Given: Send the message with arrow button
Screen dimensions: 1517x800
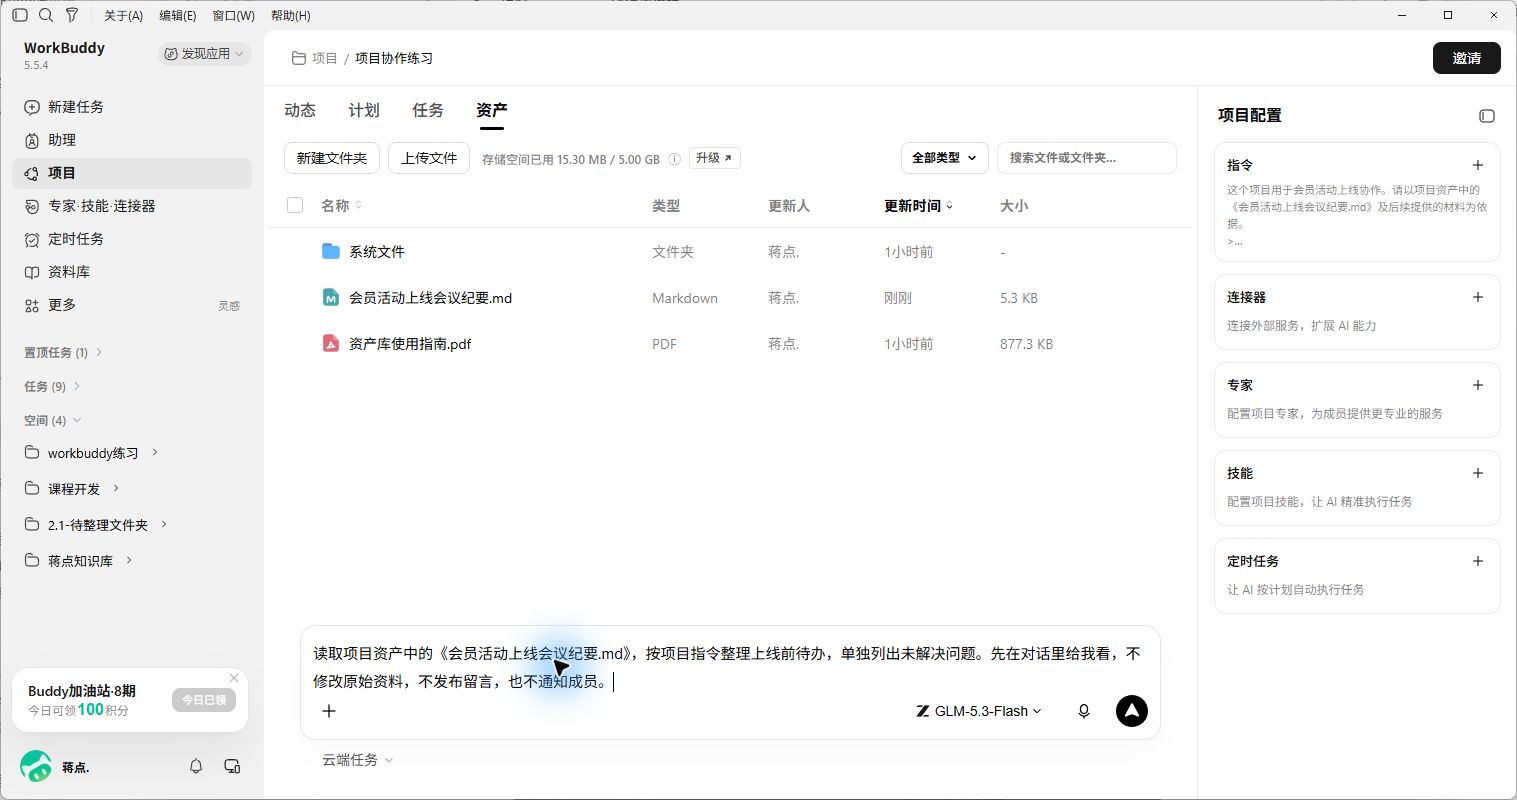Looking at the screenshot, I should click(1132, 711).
